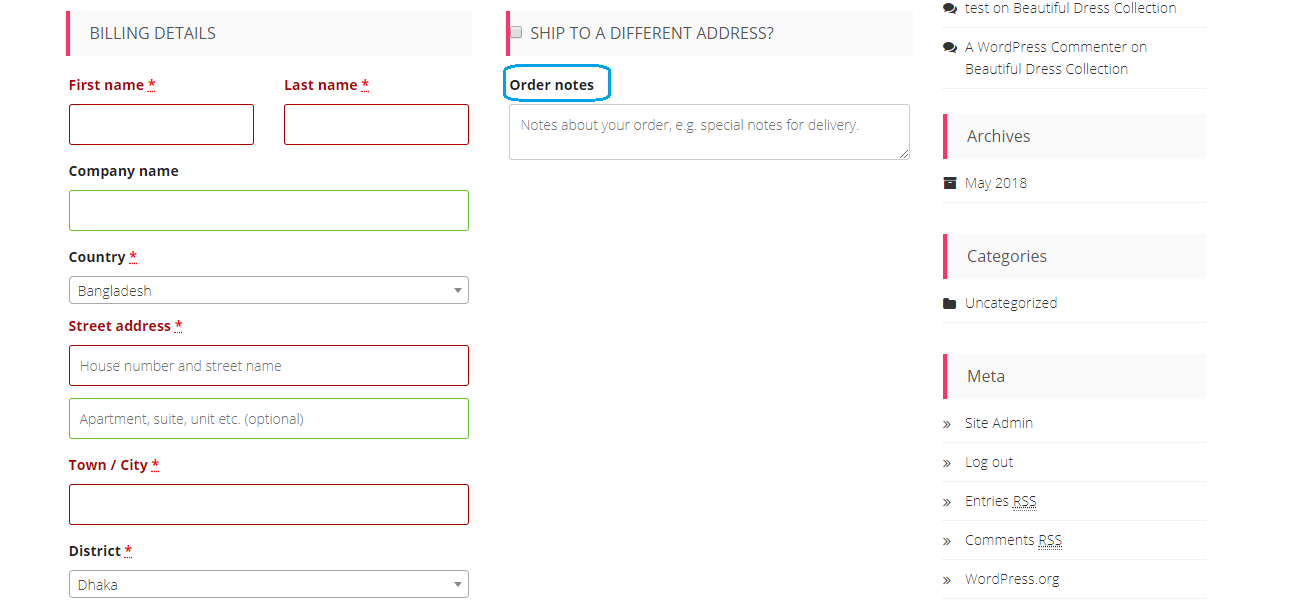
Task: Select the Uncategorized category link
Action: [1009, 302]
